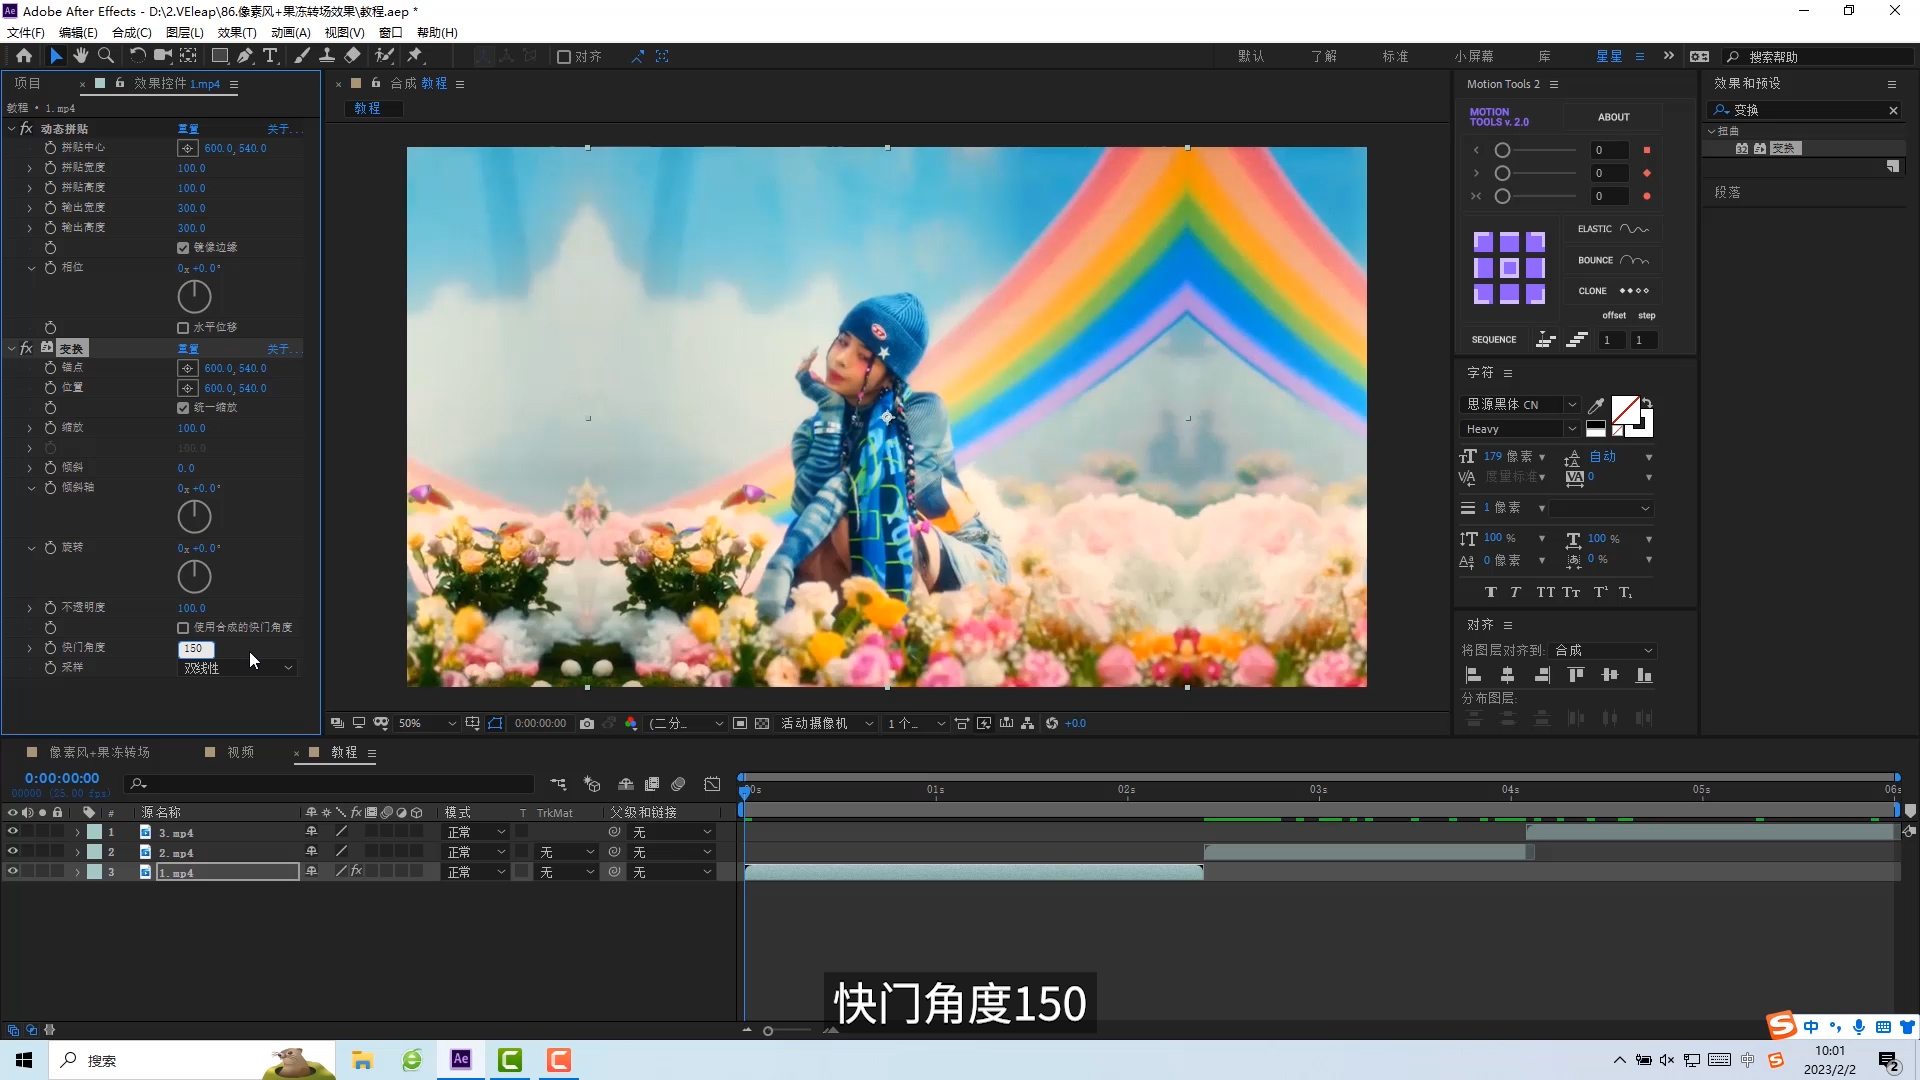Viewport: 1920px width, 1080px height.
Task: Open the 采样 双线性 dropdown
Action: (238, 668)
